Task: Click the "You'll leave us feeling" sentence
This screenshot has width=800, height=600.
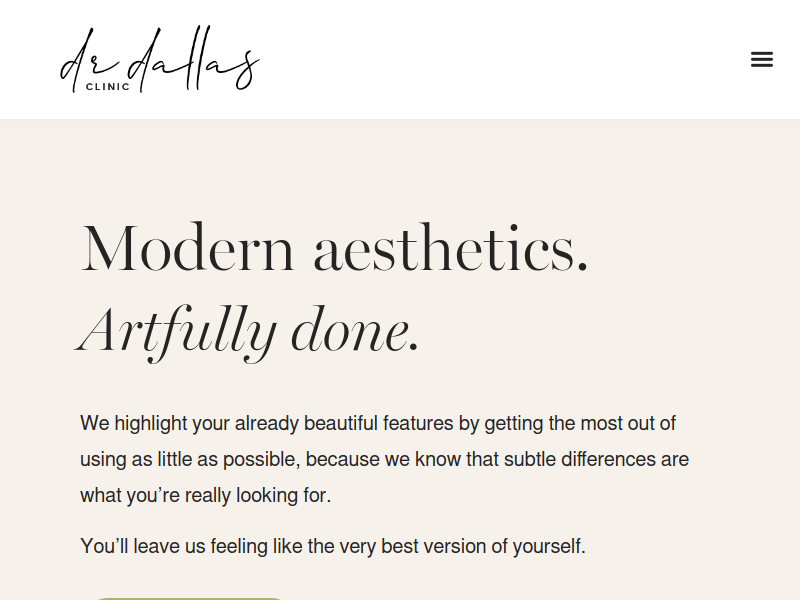Action: 333,546
